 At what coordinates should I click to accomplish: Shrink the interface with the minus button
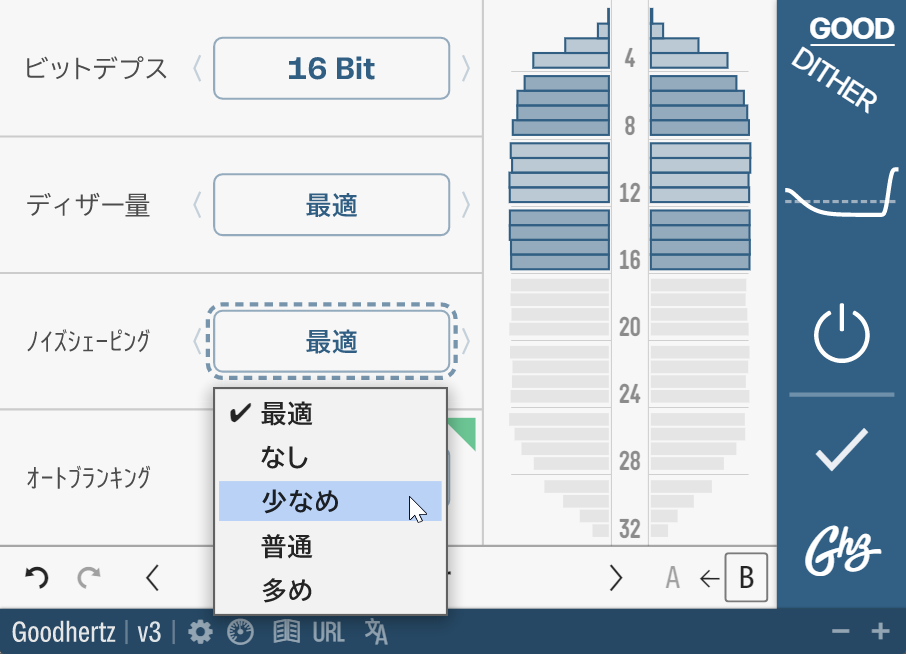coord(840,631)
